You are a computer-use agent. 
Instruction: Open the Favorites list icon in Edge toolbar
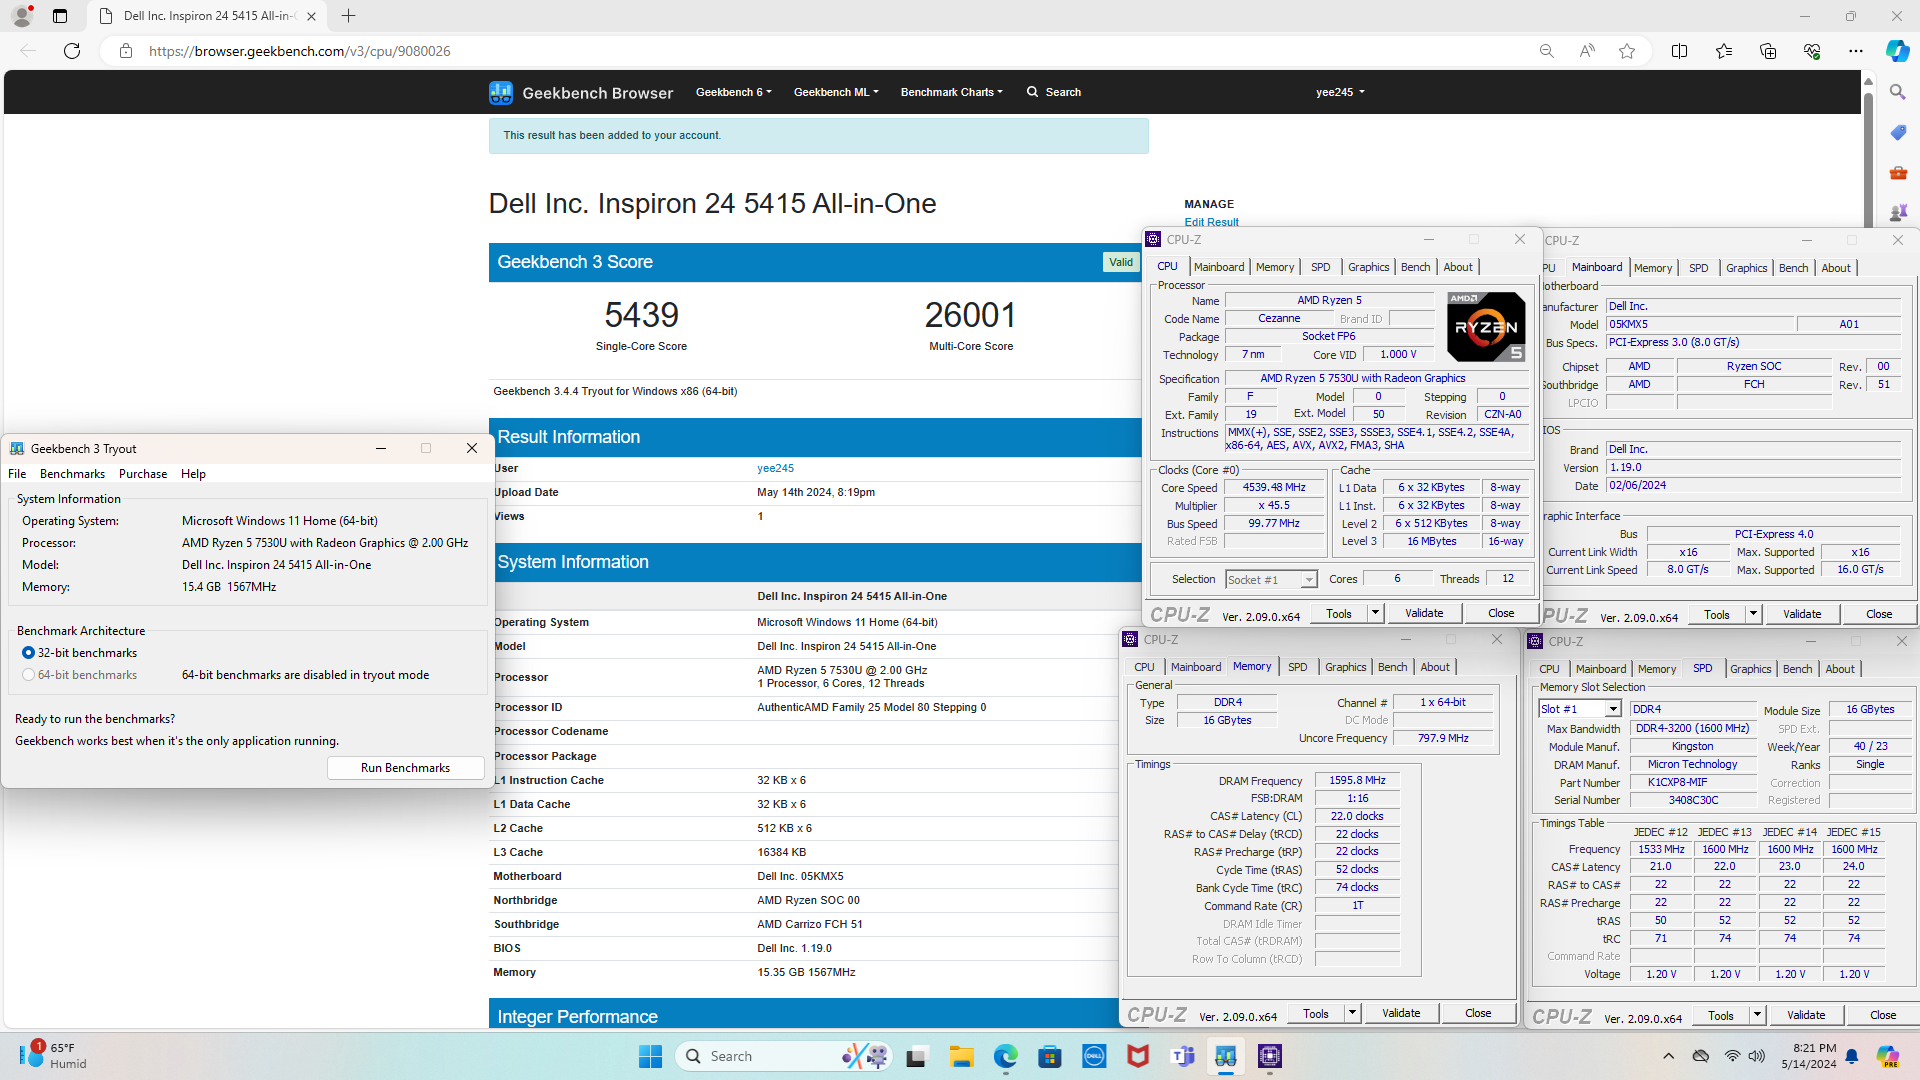(1723, 51)
